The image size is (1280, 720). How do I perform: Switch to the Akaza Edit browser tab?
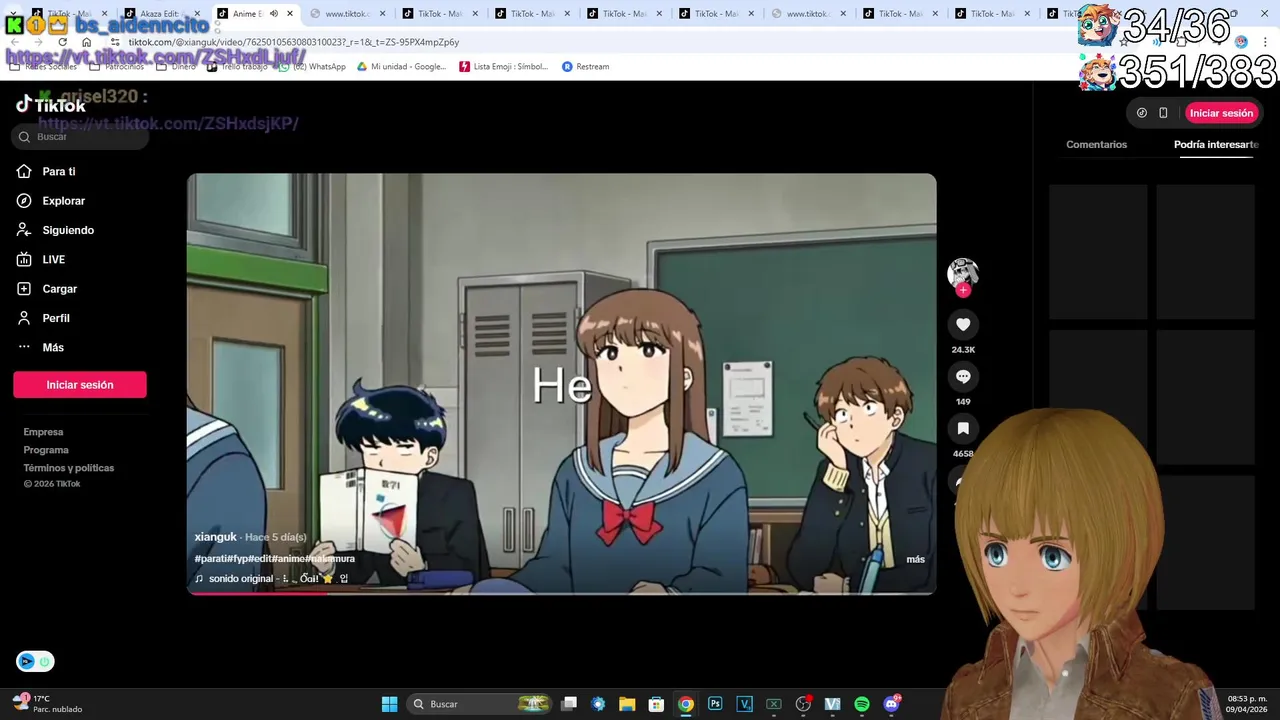[x=160, y=14]
